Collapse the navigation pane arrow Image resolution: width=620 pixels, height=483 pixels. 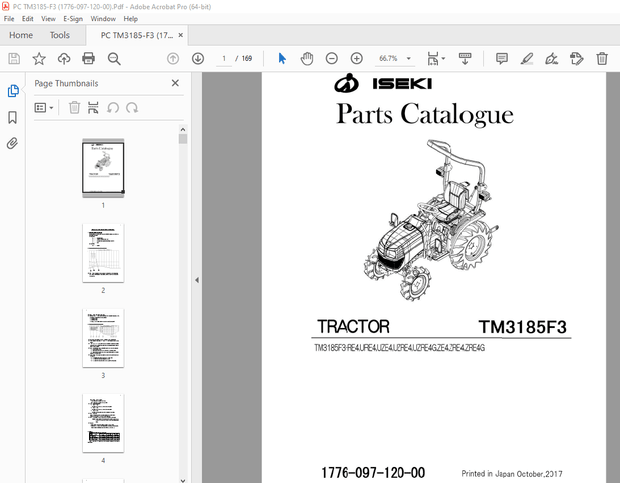point(197,280)
